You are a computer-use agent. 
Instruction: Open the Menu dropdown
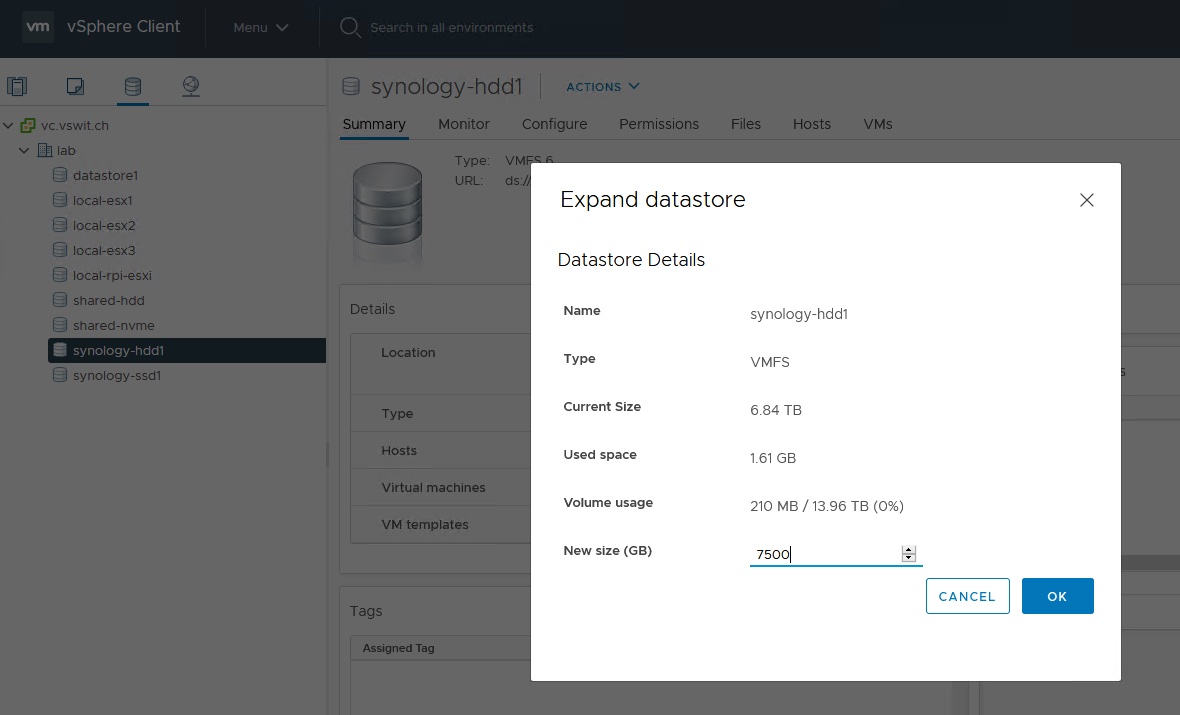261,28
